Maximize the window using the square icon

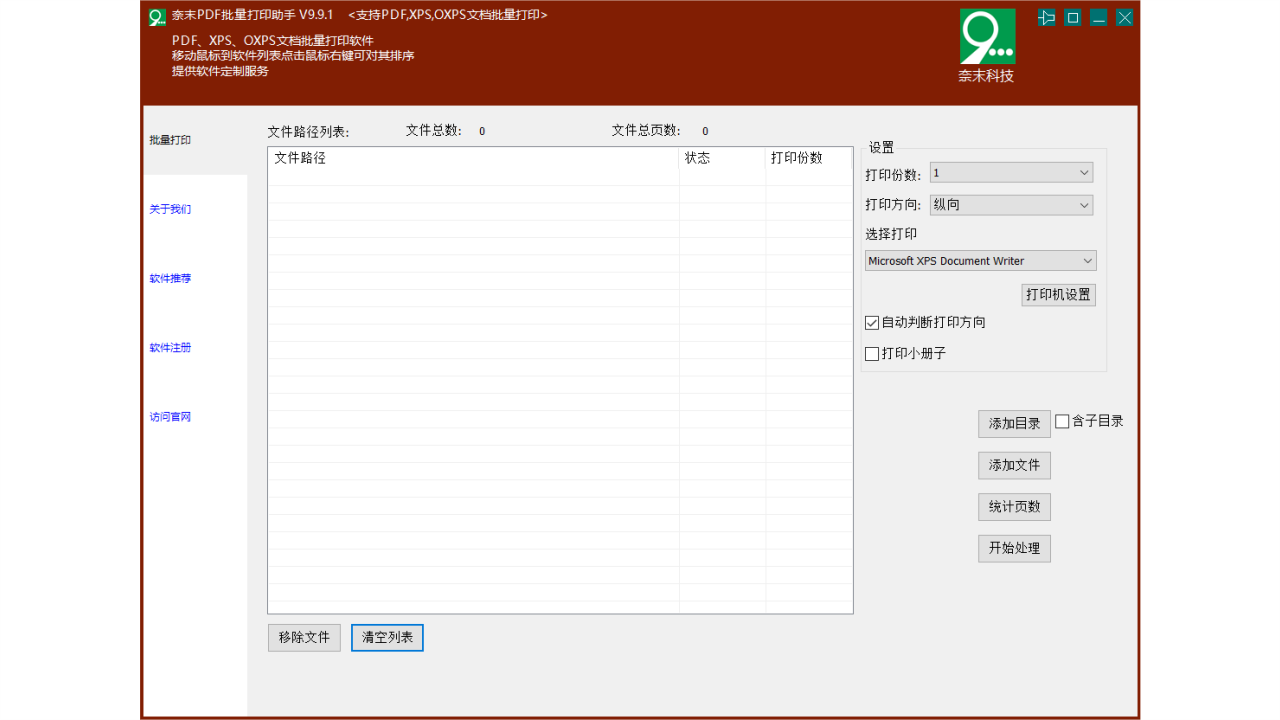1073,17
